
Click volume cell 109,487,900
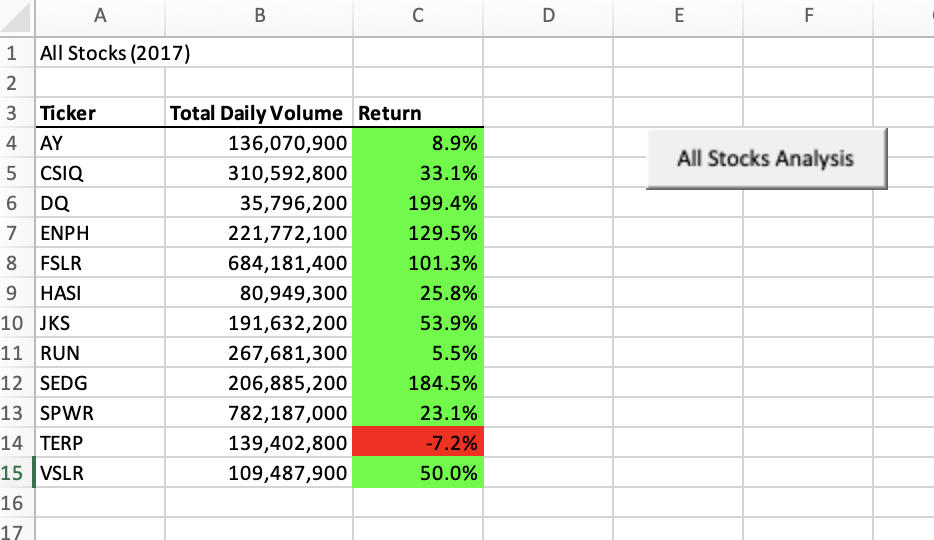click(x=259, y=473)
